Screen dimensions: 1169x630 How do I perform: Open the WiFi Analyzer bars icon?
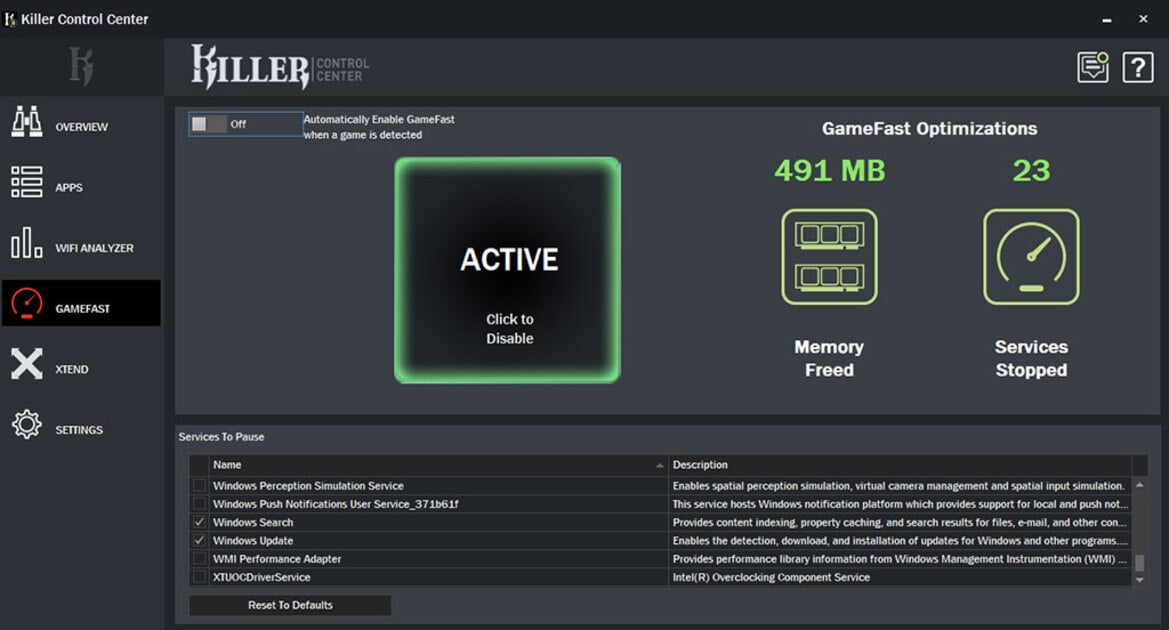click(27, 243)
